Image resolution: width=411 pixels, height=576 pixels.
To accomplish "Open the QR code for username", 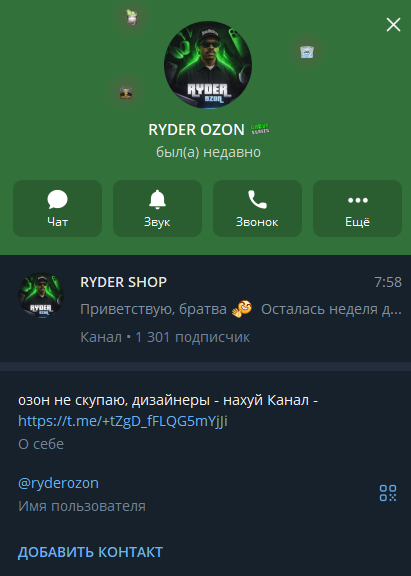I will [388, 493].
